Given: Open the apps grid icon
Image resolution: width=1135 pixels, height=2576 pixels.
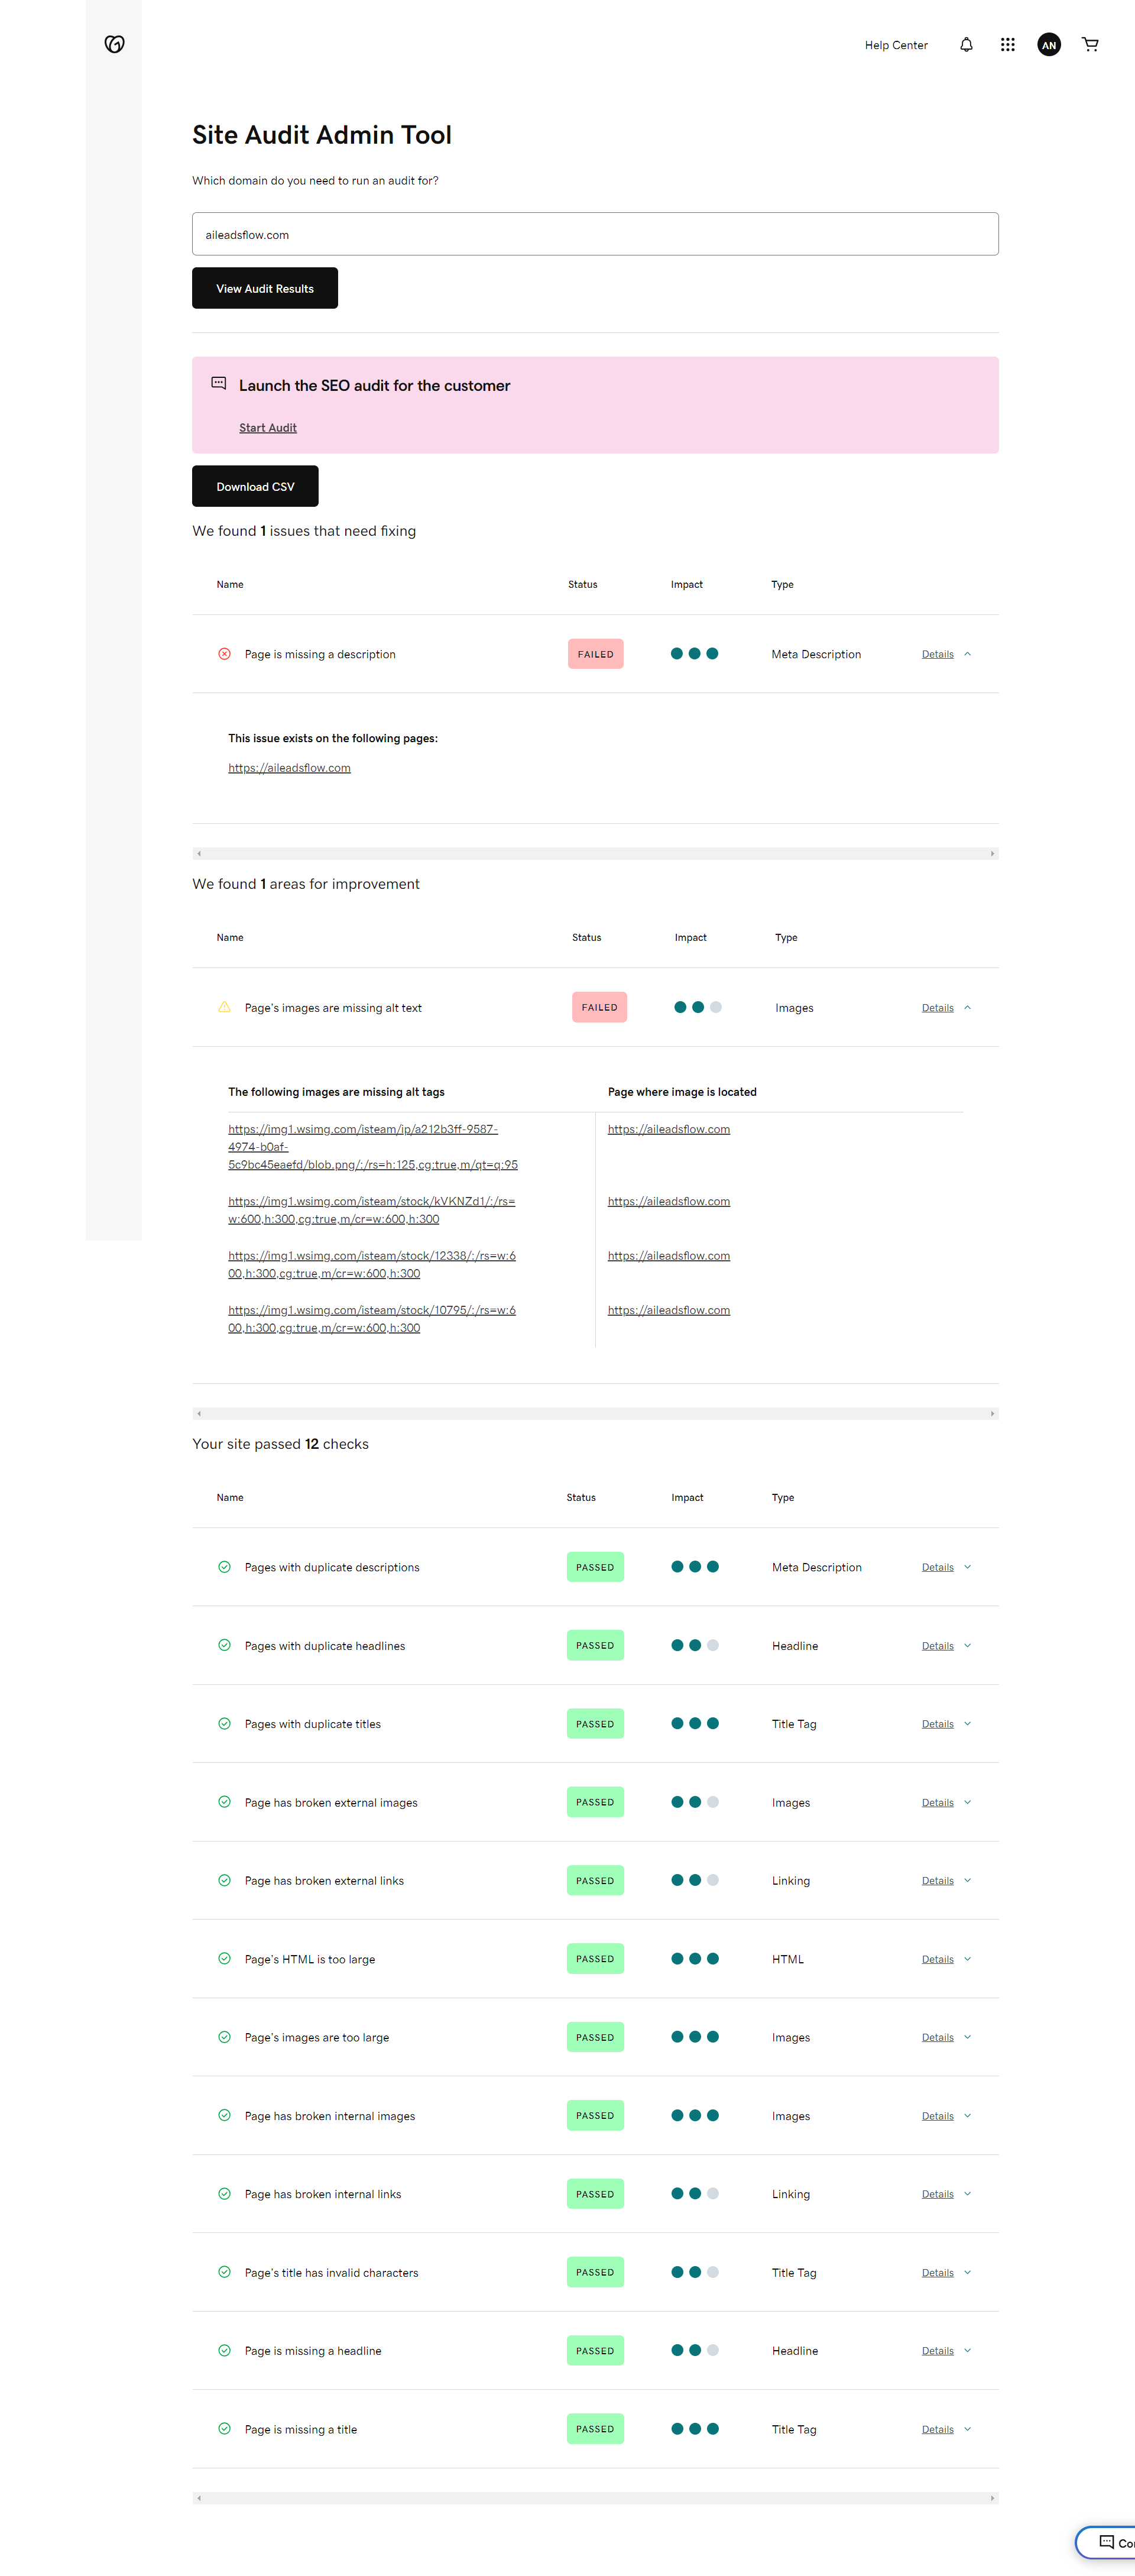Looking at the screenshot, I should [x=1007, y=45].
